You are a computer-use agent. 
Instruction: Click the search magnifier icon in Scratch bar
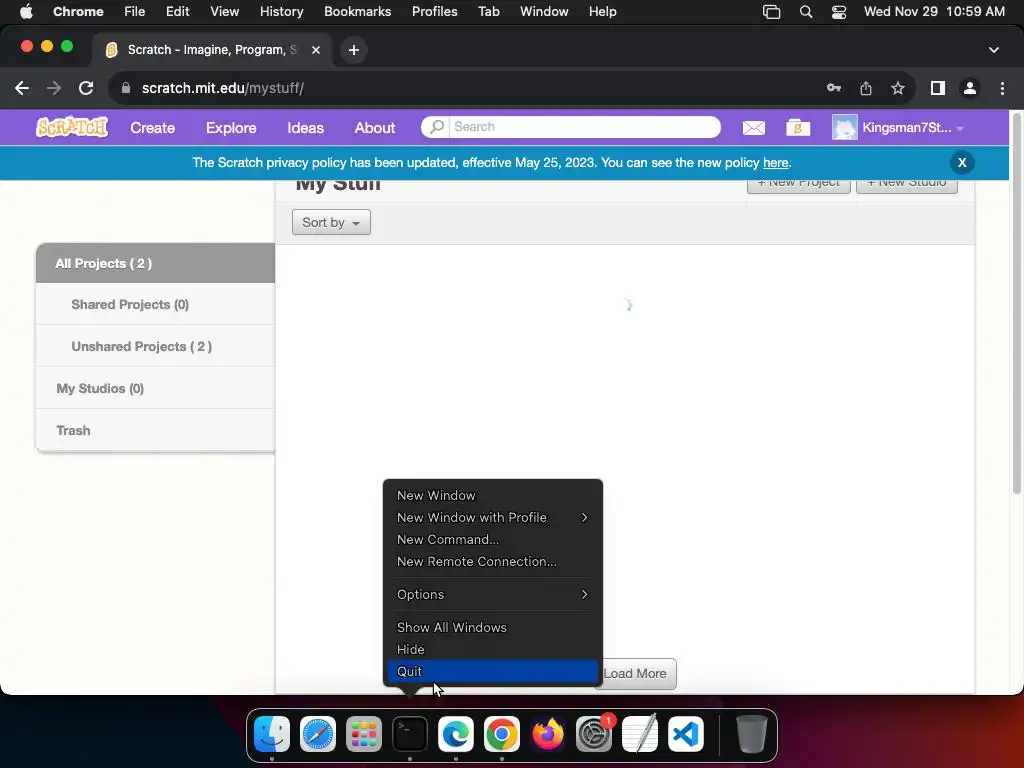436,127
